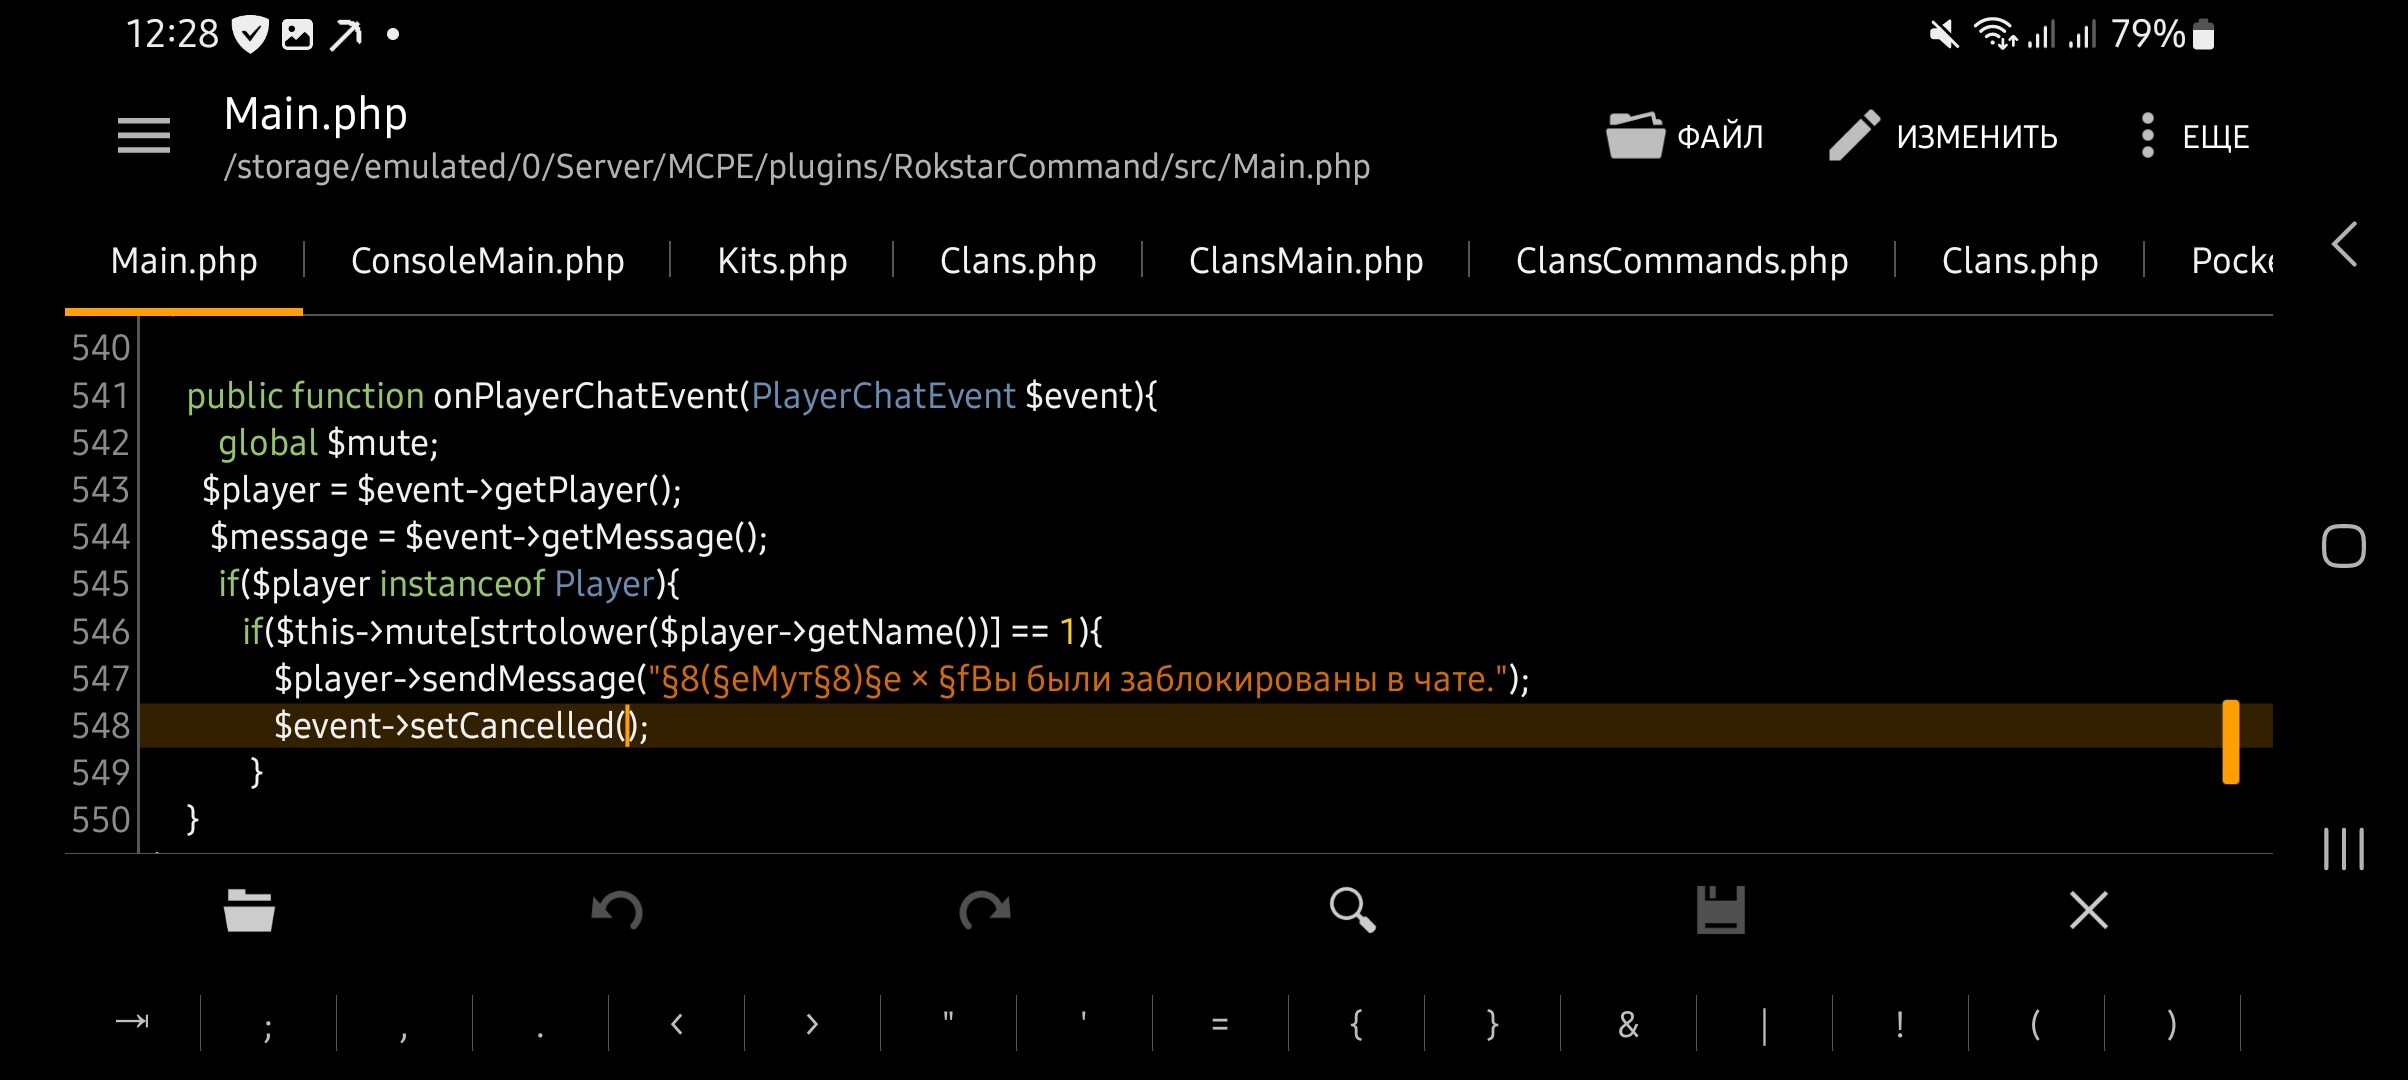Close bottom toolbar with X icon
The image size is (2408, 1080).
point(2088,910)
